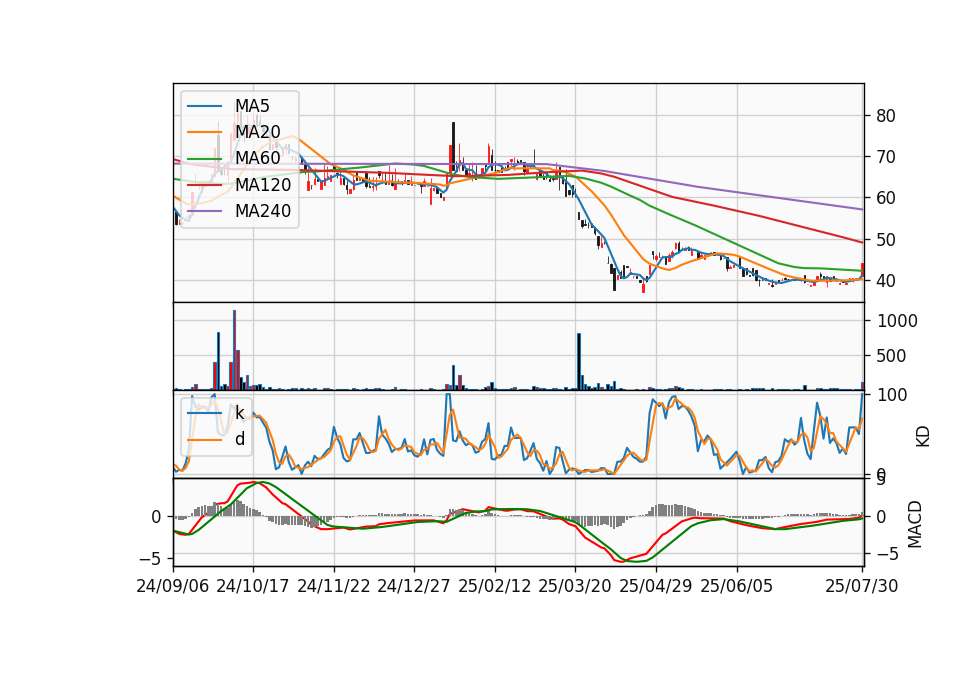Click the 25/07/30 date axis label

(862, 586)
